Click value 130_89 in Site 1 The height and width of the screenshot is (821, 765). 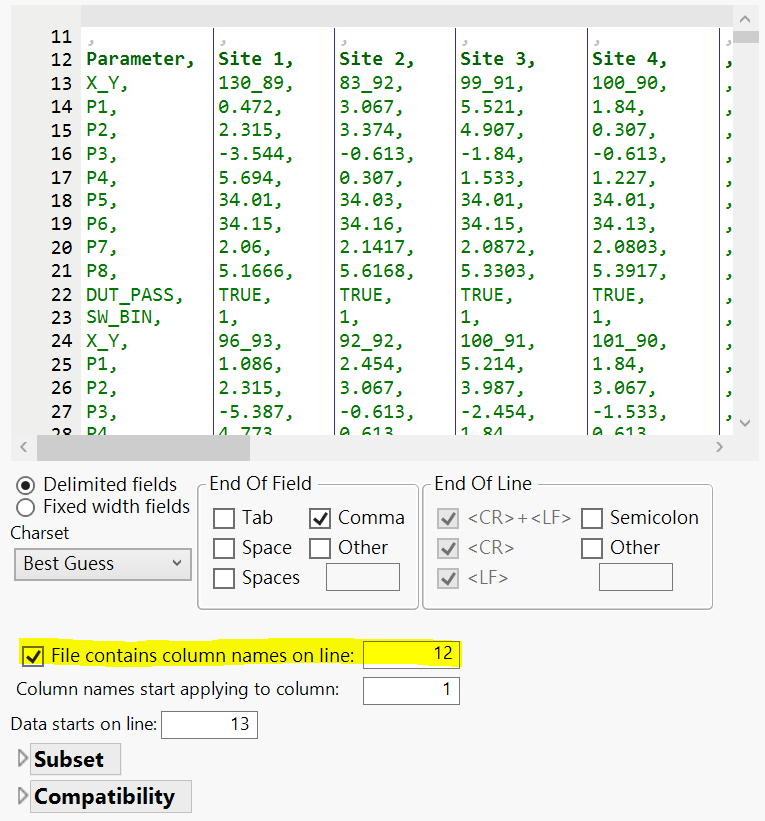pos(256,83)
